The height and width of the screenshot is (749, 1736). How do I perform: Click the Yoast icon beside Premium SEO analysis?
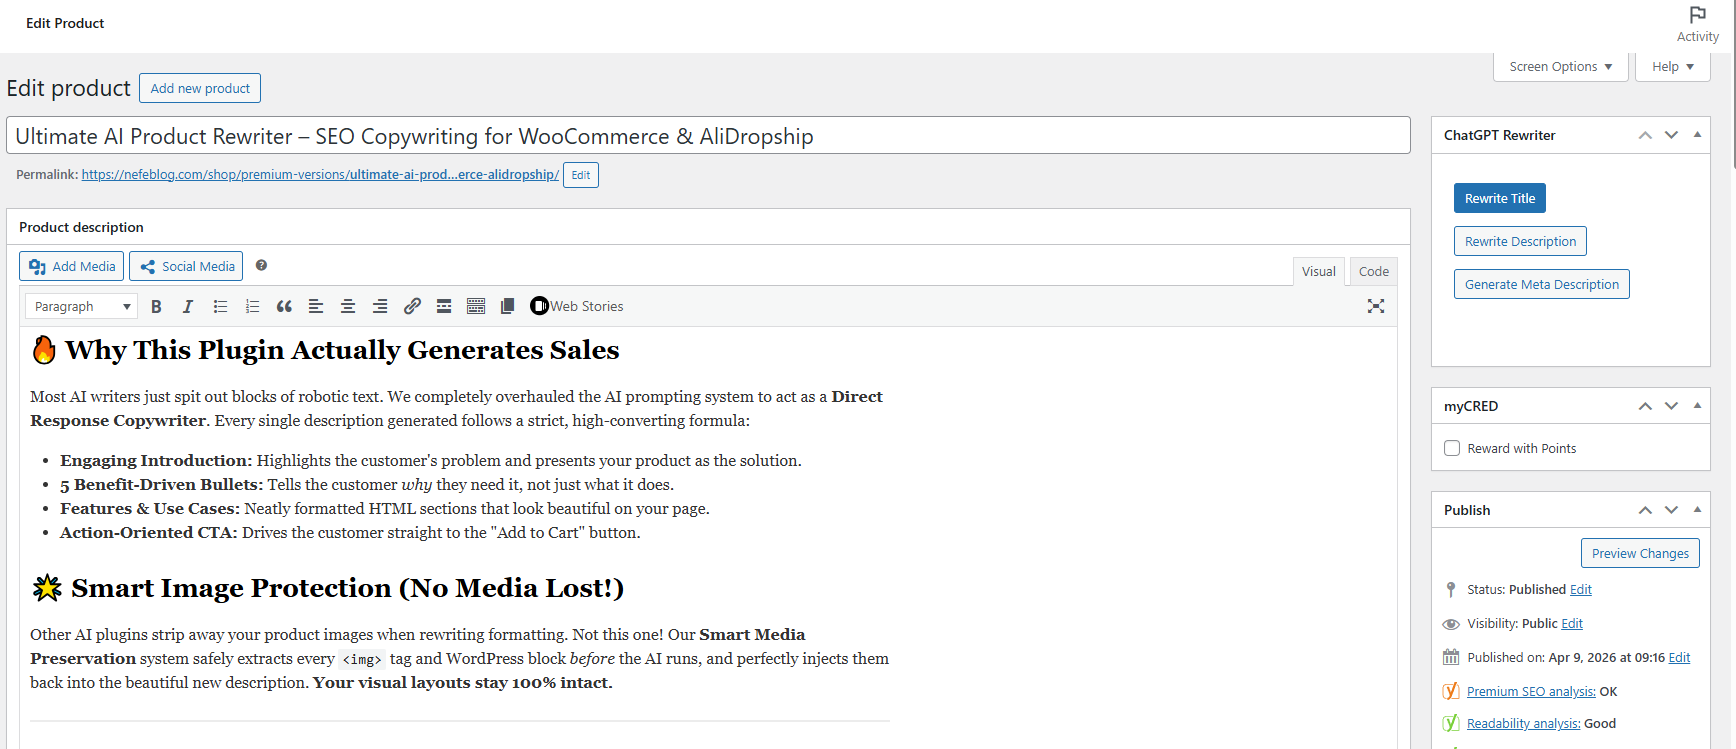1451,691
